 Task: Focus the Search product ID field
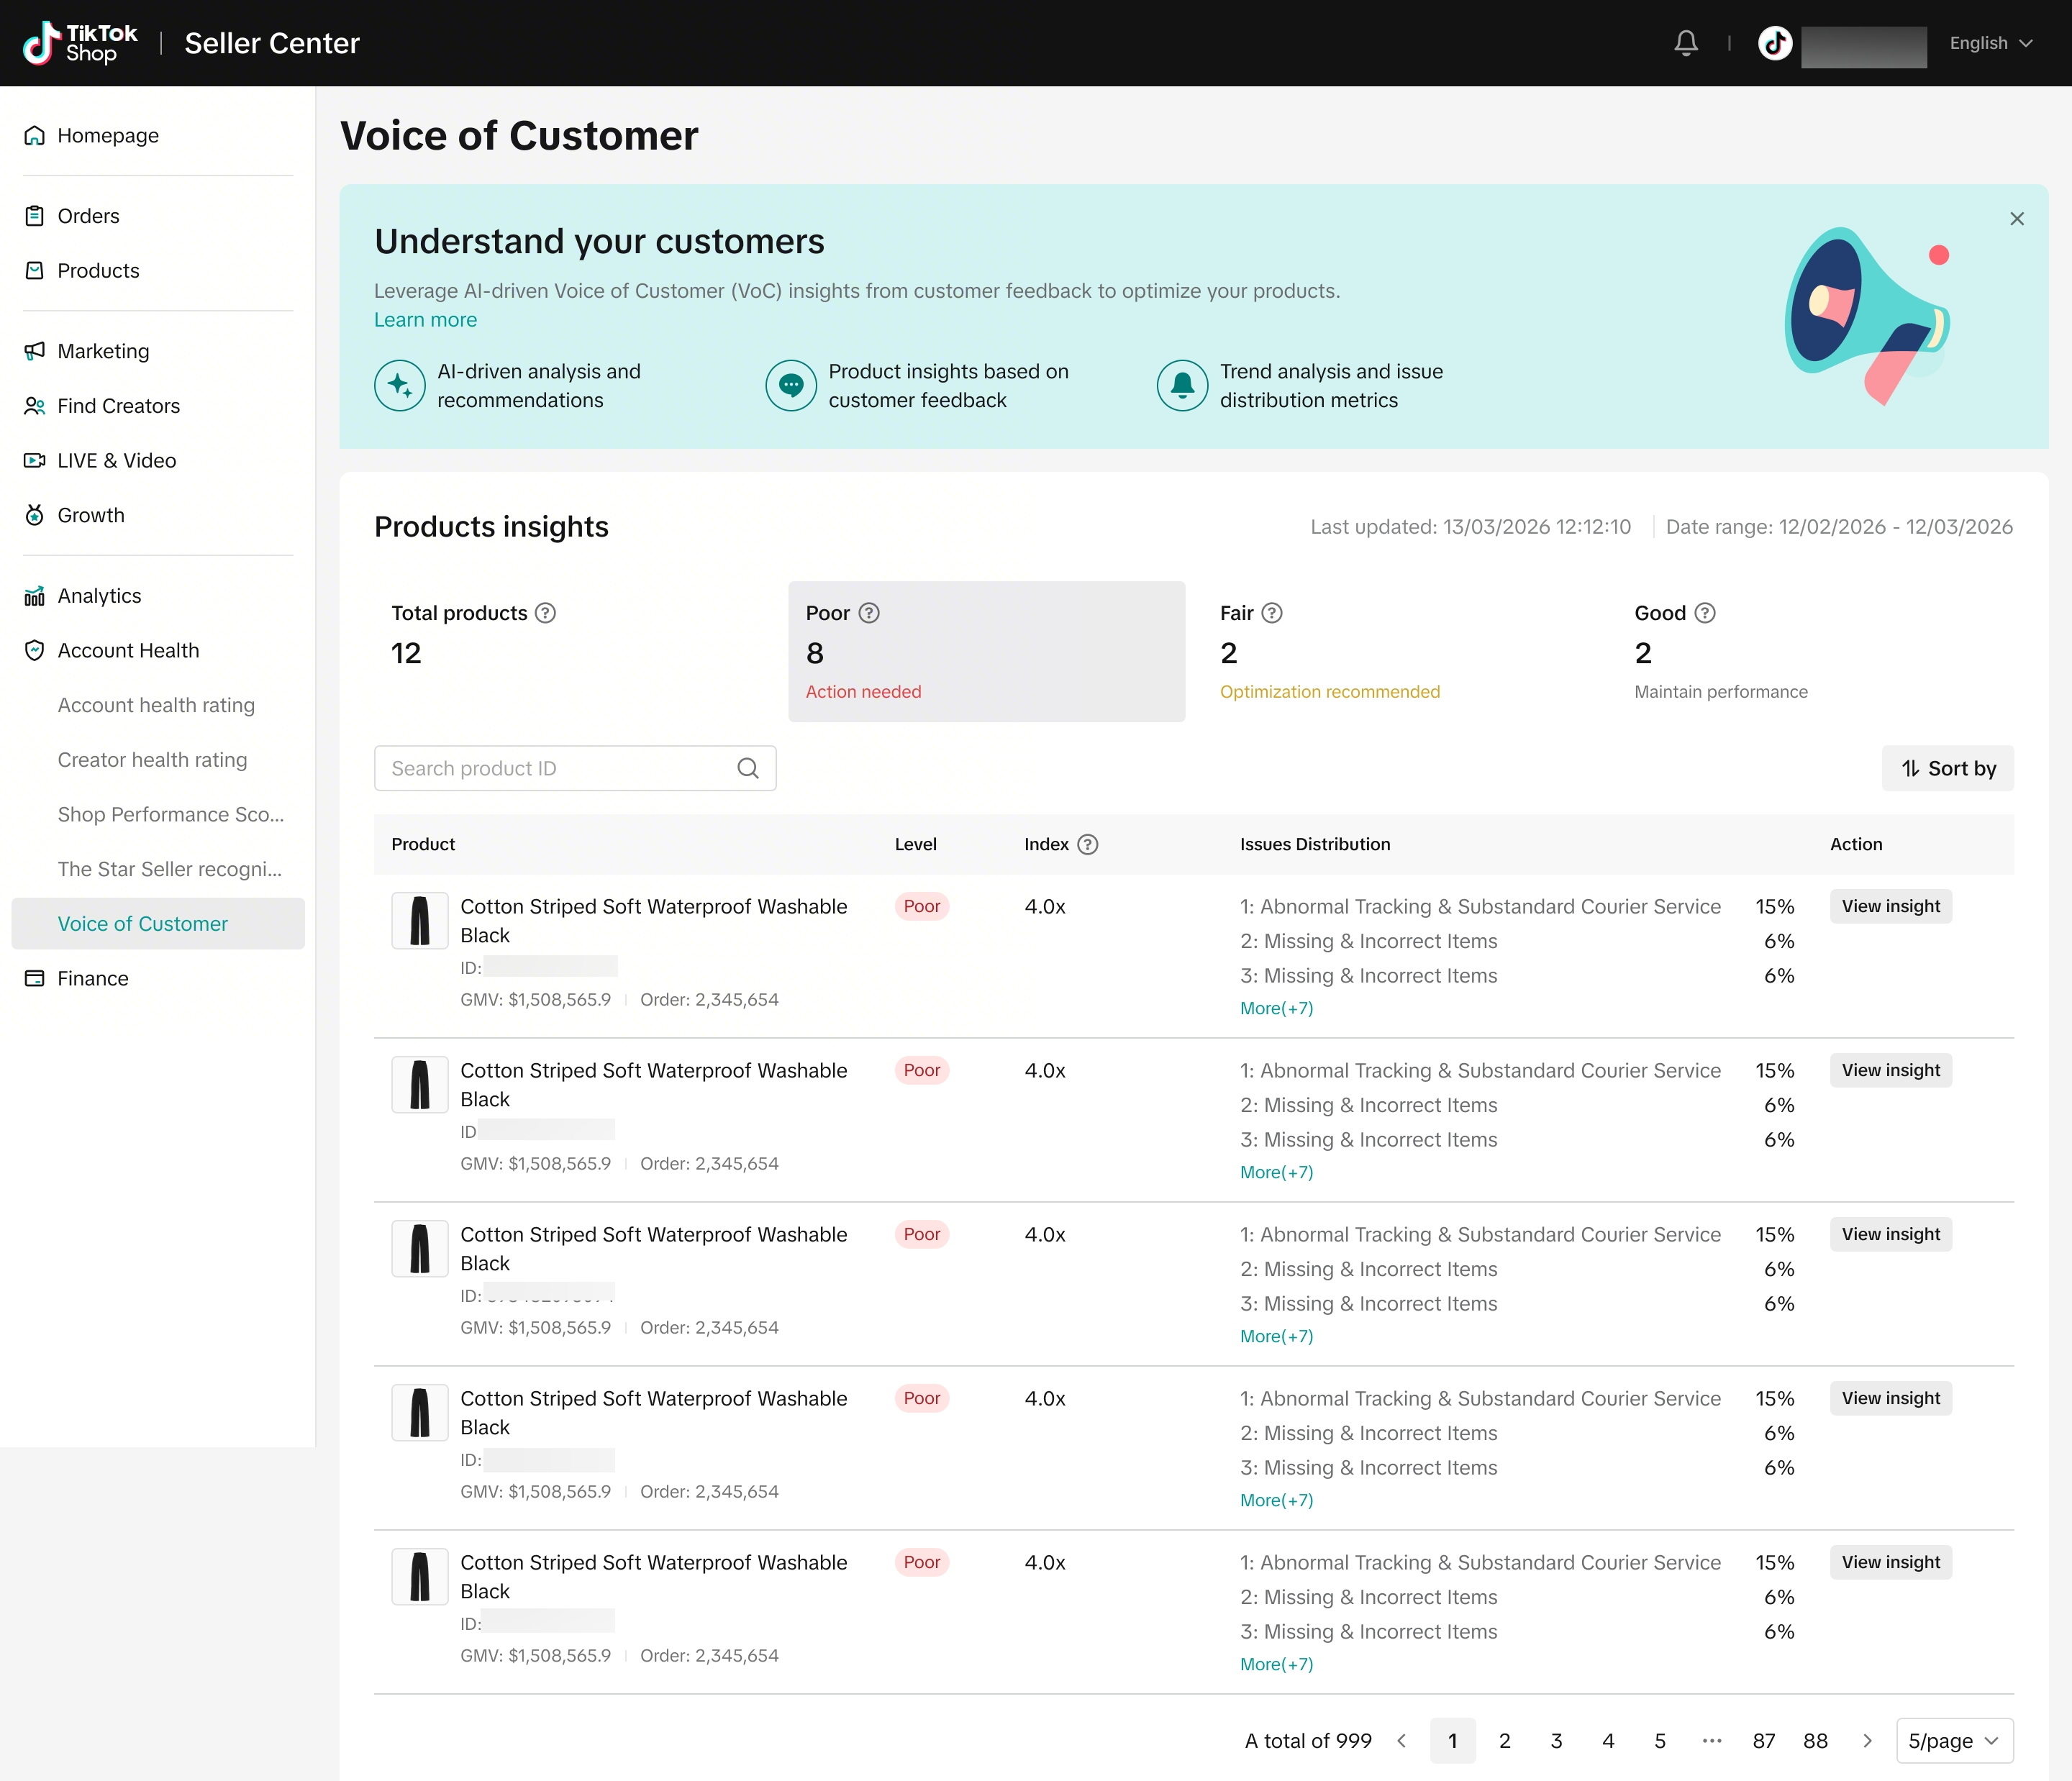575,768
